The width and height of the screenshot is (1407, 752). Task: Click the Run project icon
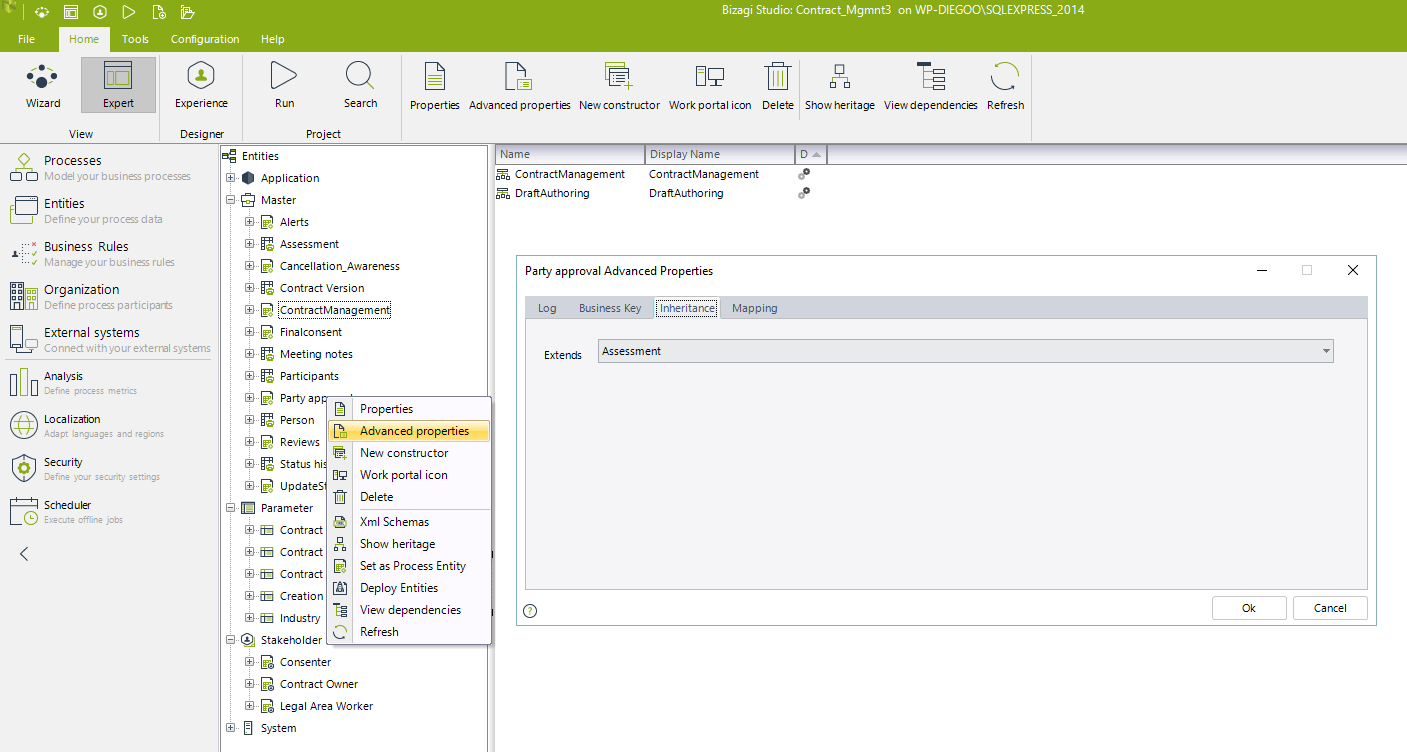tap(284, 85)
